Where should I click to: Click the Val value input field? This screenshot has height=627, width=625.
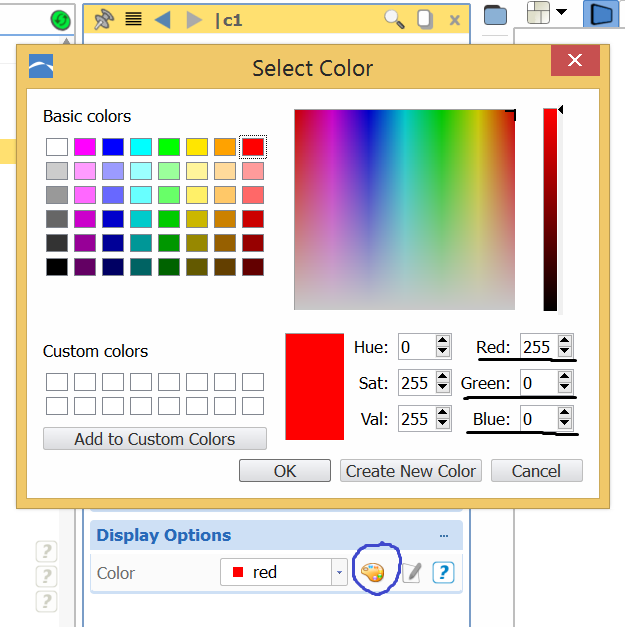click(417, 419)
